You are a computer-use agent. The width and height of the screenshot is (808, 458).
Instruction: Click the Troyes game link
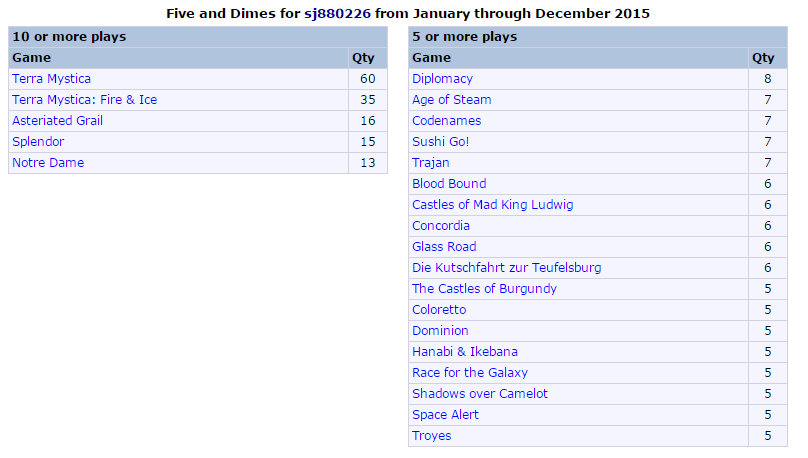(431, 436)
